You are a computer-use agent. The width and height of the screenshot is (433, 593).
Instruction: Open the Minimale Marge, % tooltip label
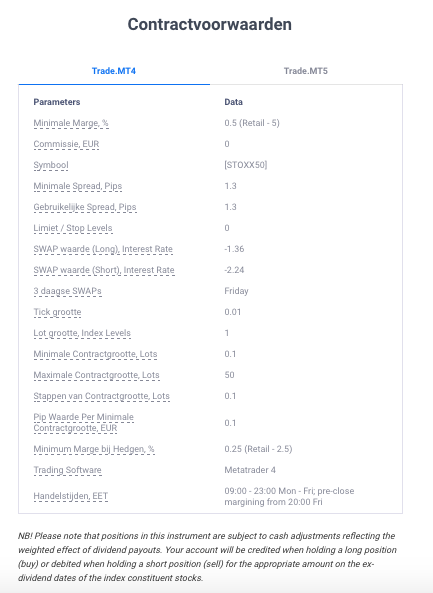(x=71, y=123)
